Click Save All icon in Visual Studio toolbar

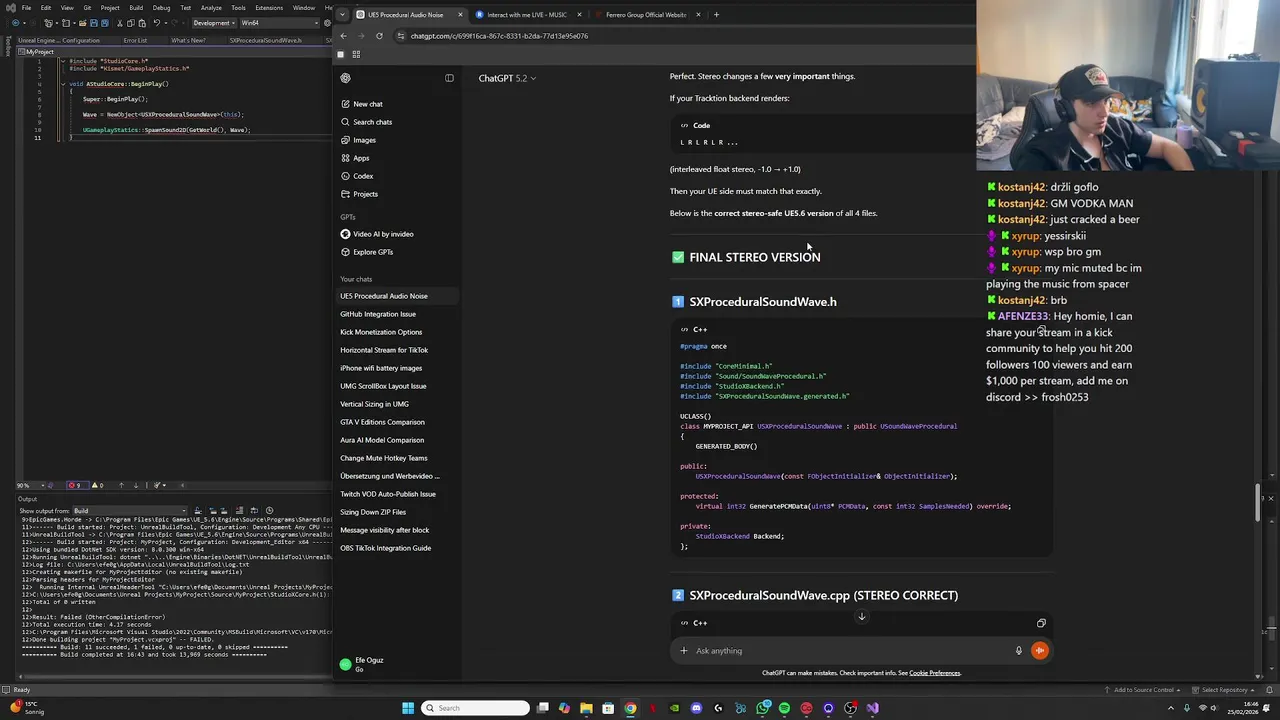tap(105, 23)
